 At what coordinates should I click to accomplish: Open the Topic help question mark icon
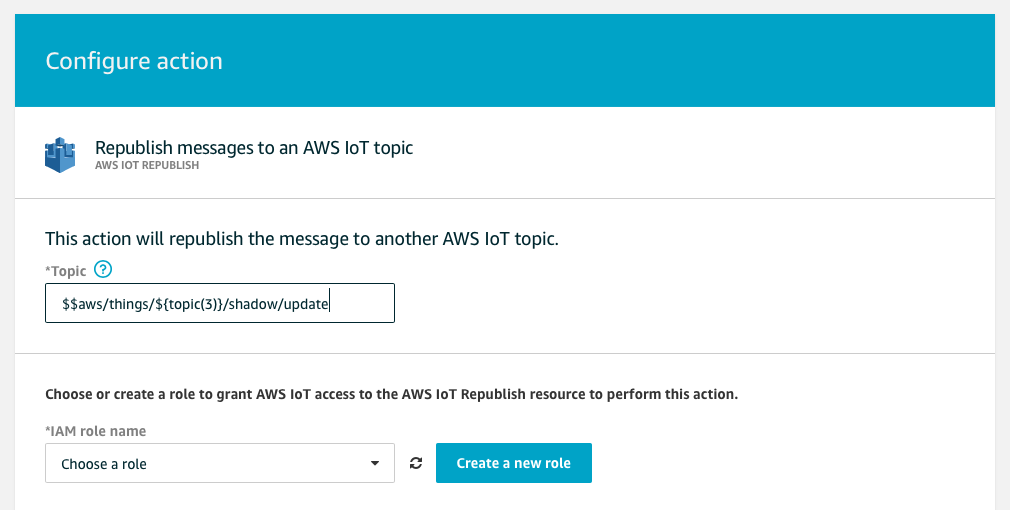[x=102, y=270]
